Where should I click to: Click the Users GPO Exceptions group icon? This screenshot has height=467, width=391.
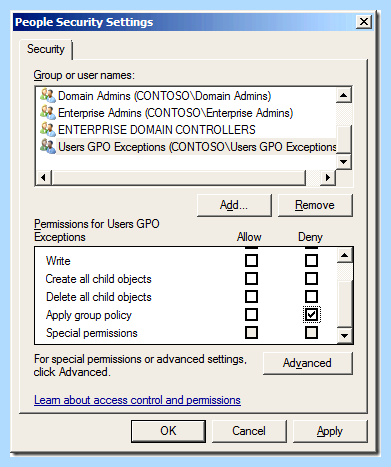pyautogui.click(x=48, y=146)
